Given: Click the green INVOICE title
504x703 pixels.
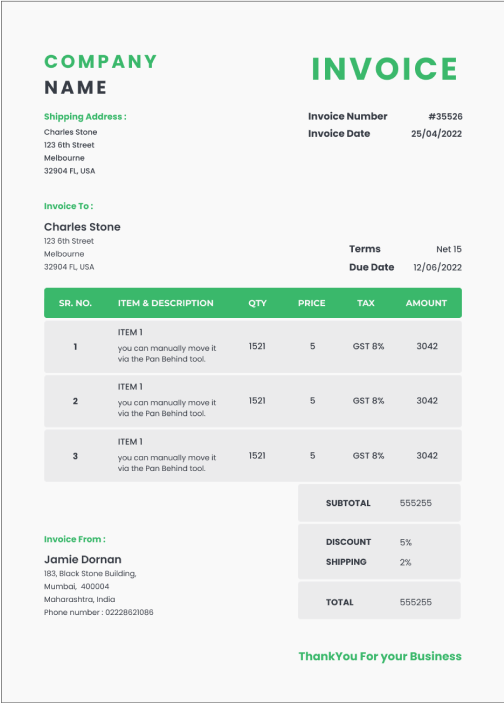Looking at the screenshot, I should (384, 69).
